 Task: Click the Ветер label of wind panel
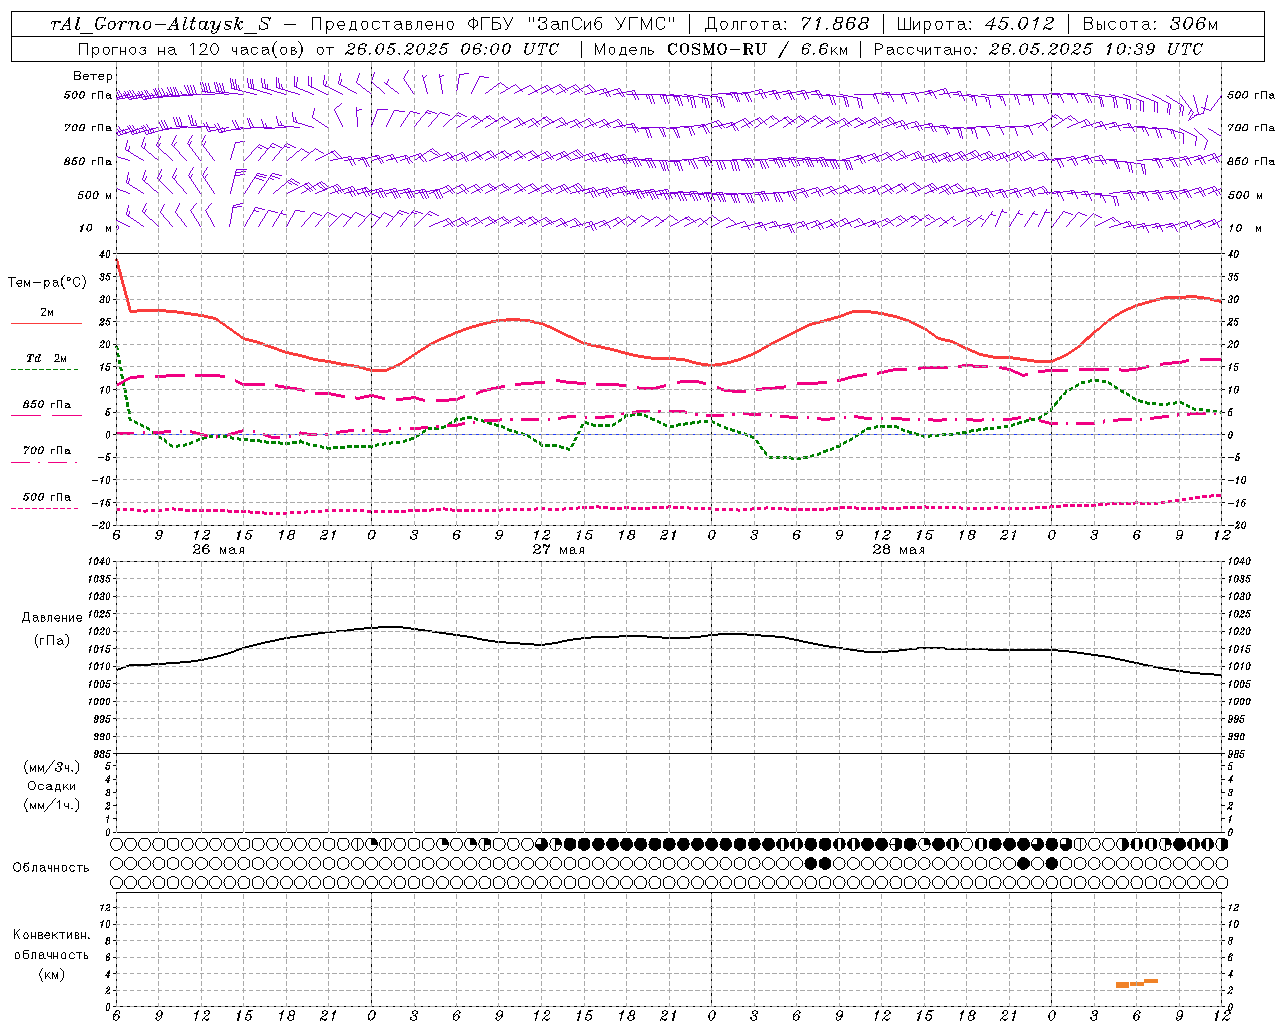click(x=93, y=76)
